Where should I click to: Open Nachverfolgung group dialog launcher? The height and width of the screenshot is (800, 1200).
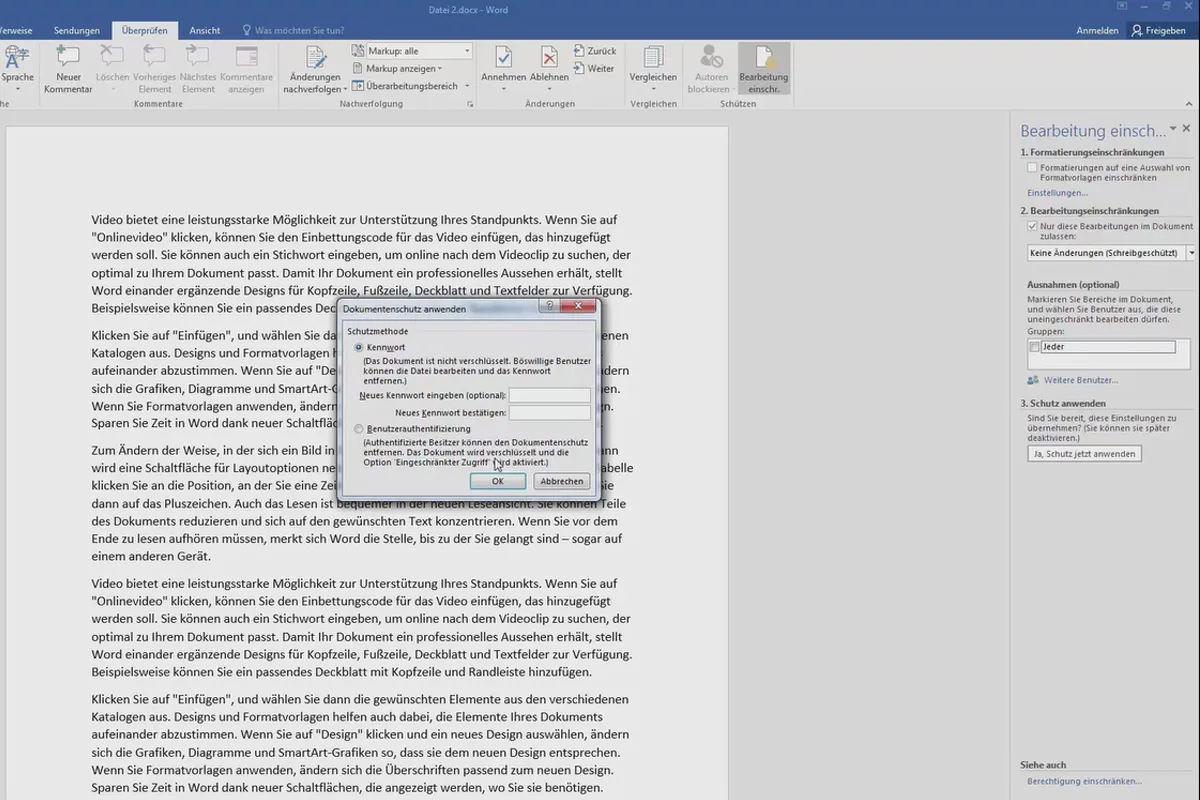coord(468,103)
